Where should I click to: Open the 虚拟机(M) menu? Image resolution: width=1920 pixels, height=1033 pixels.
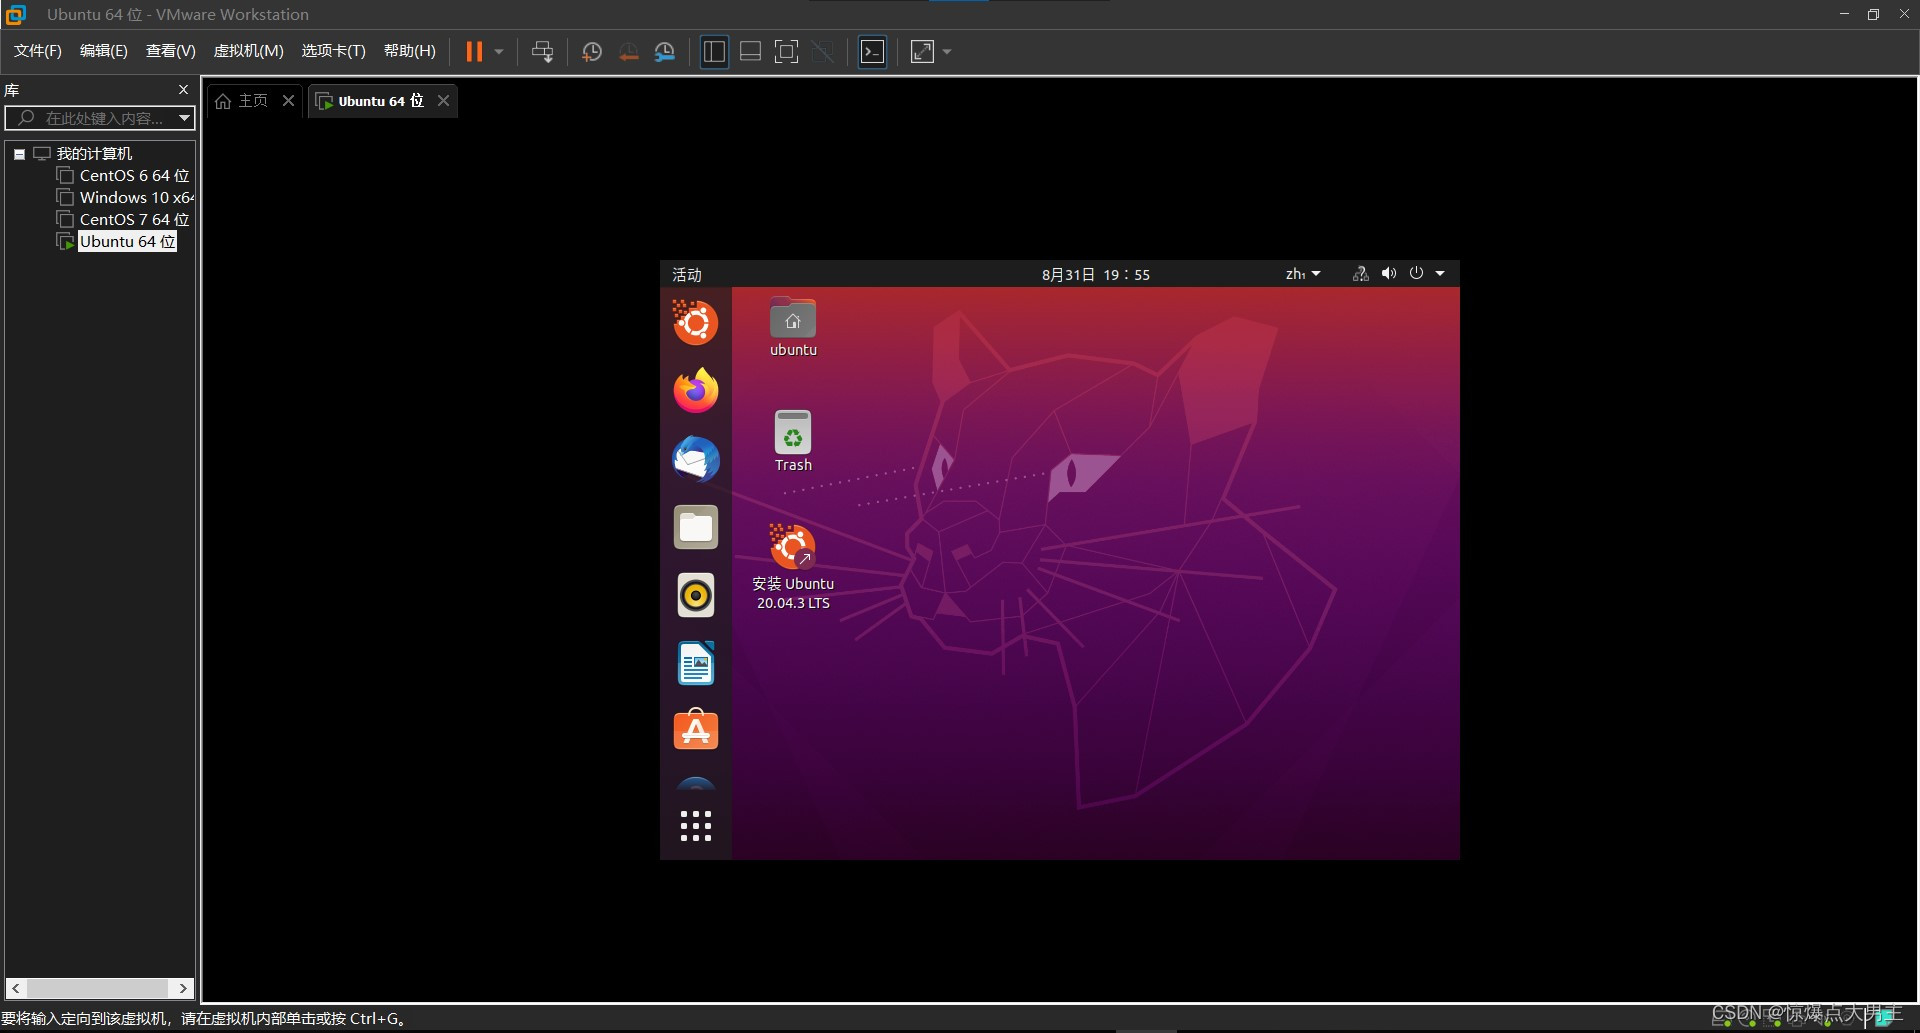pyautogui.click(x=249, y=51)
